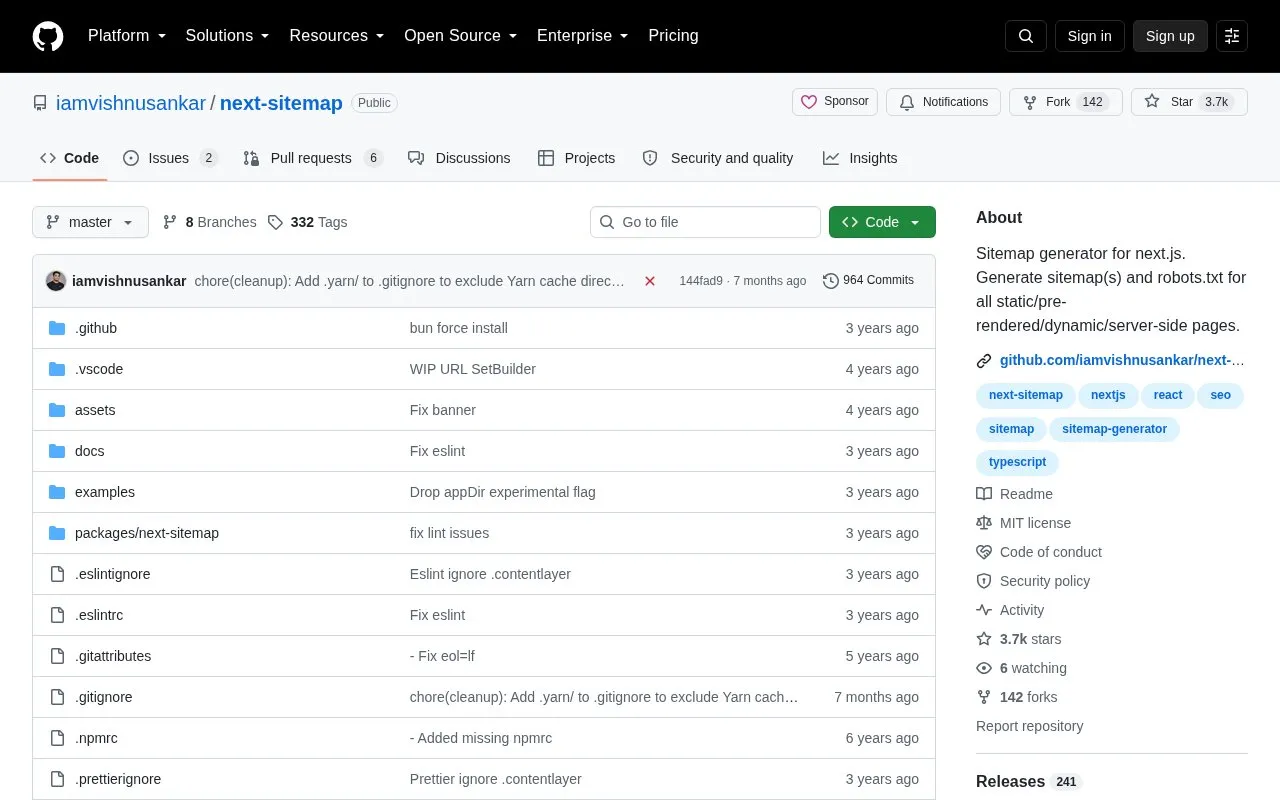Expand the Open Source menu
Screen dimensions: 1280x800
(x=461, y=36)
